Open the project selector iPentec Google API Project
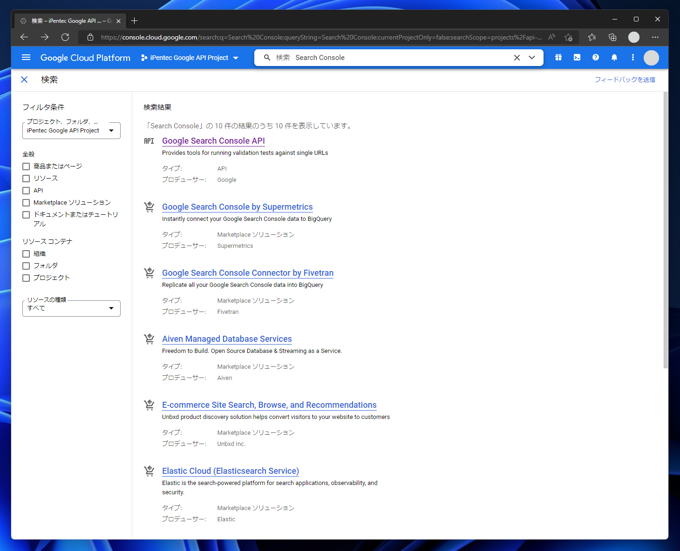Viewport: 680px width, 551px height. pyautogui.click(x=190, y=58)
